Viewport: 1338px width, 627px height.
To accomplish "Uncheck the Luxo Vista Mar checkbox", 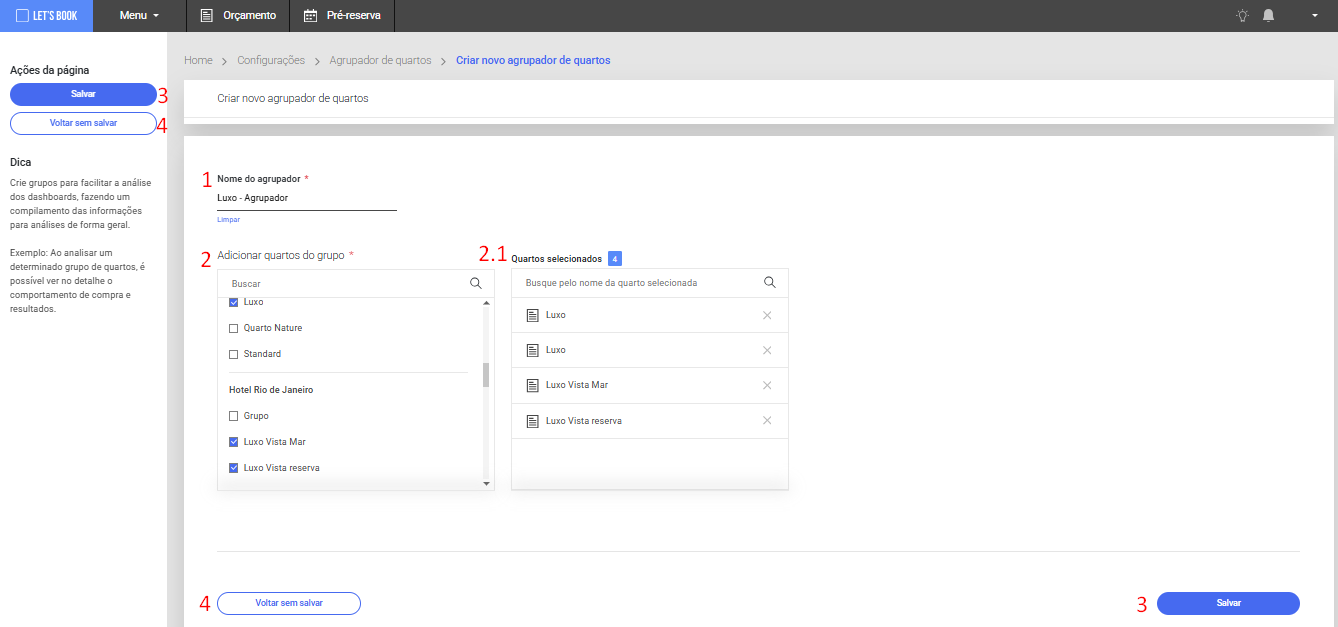I will (234, 442).
